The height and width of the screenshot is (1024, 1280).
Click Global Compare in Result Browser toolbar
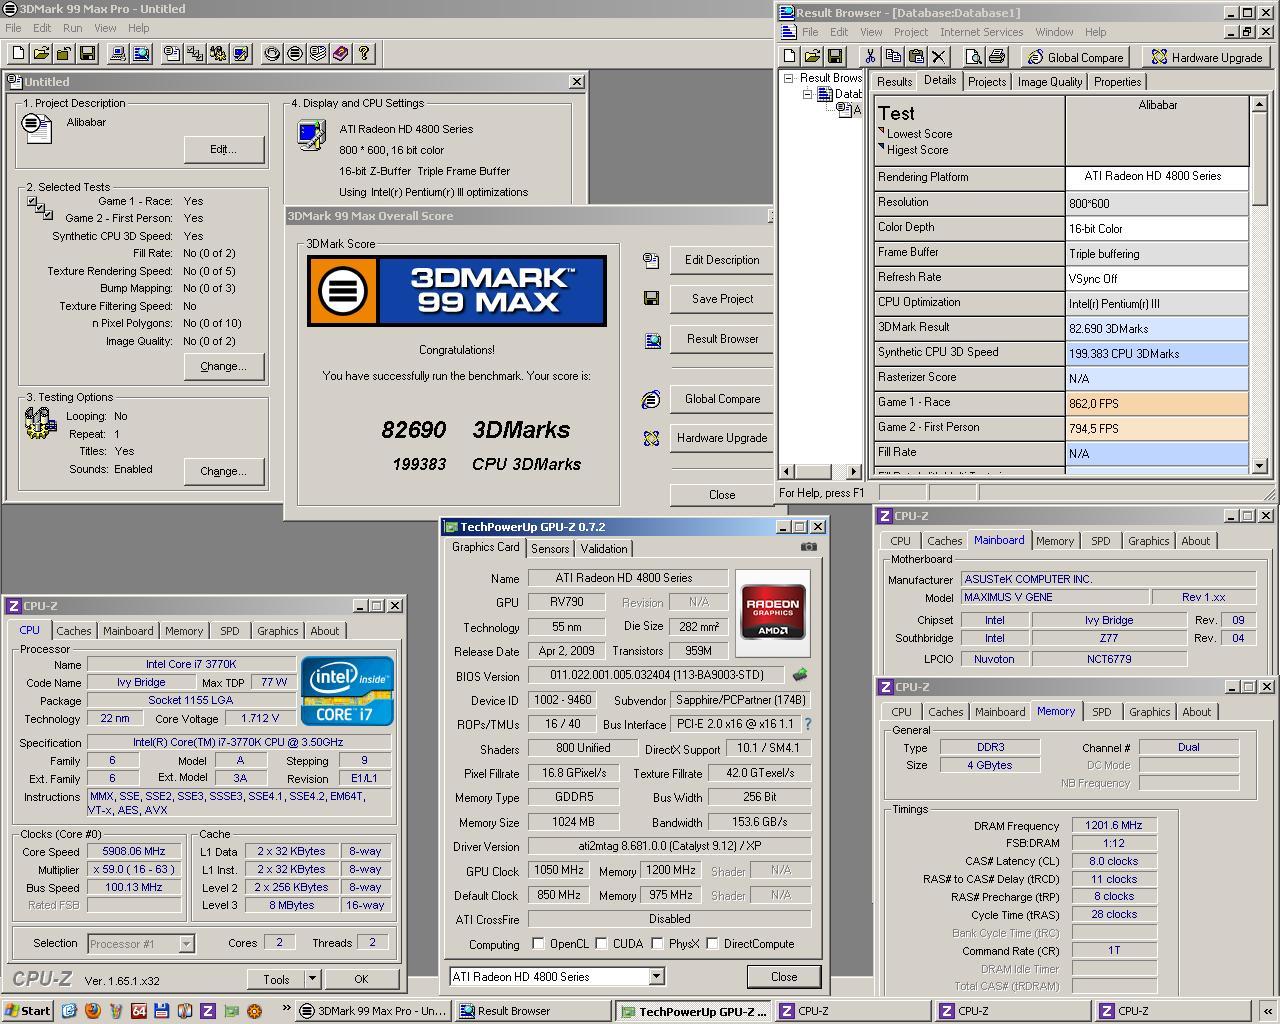pyautogui.click(x=1076, y=58)
